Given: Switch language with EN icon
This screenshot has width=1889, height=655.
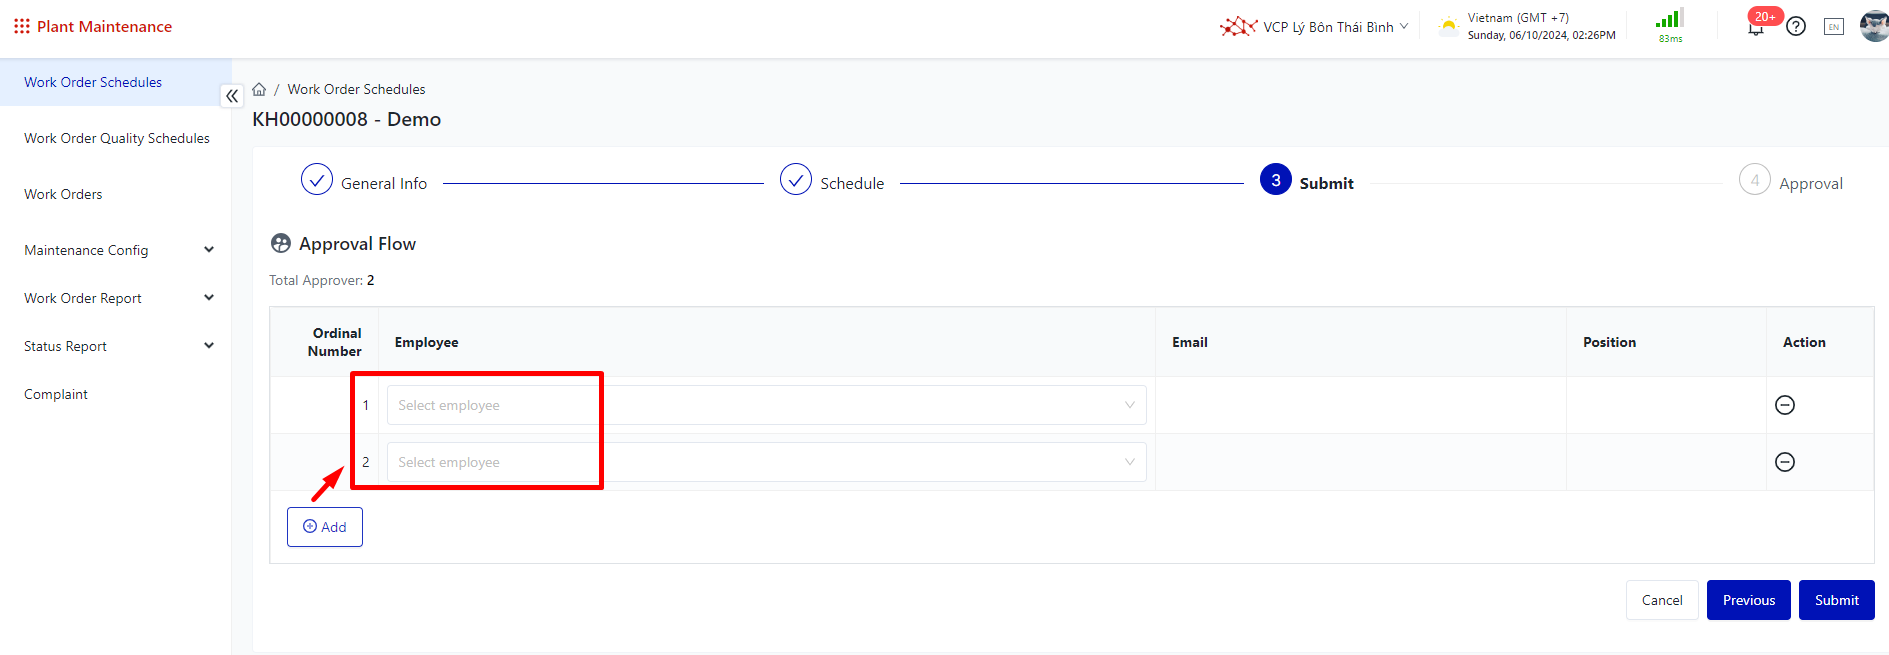Looking at the screenshot, I should coord(1833,27).
